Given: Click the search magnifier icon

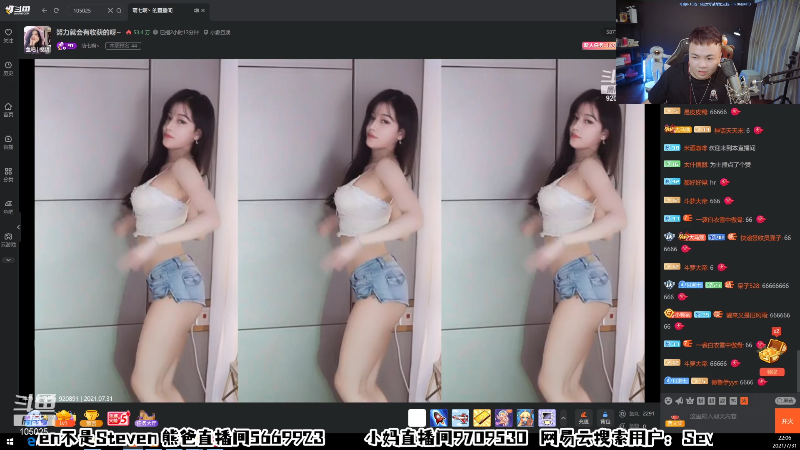Looking at the screenshot, I should click(x=119, y=10).
